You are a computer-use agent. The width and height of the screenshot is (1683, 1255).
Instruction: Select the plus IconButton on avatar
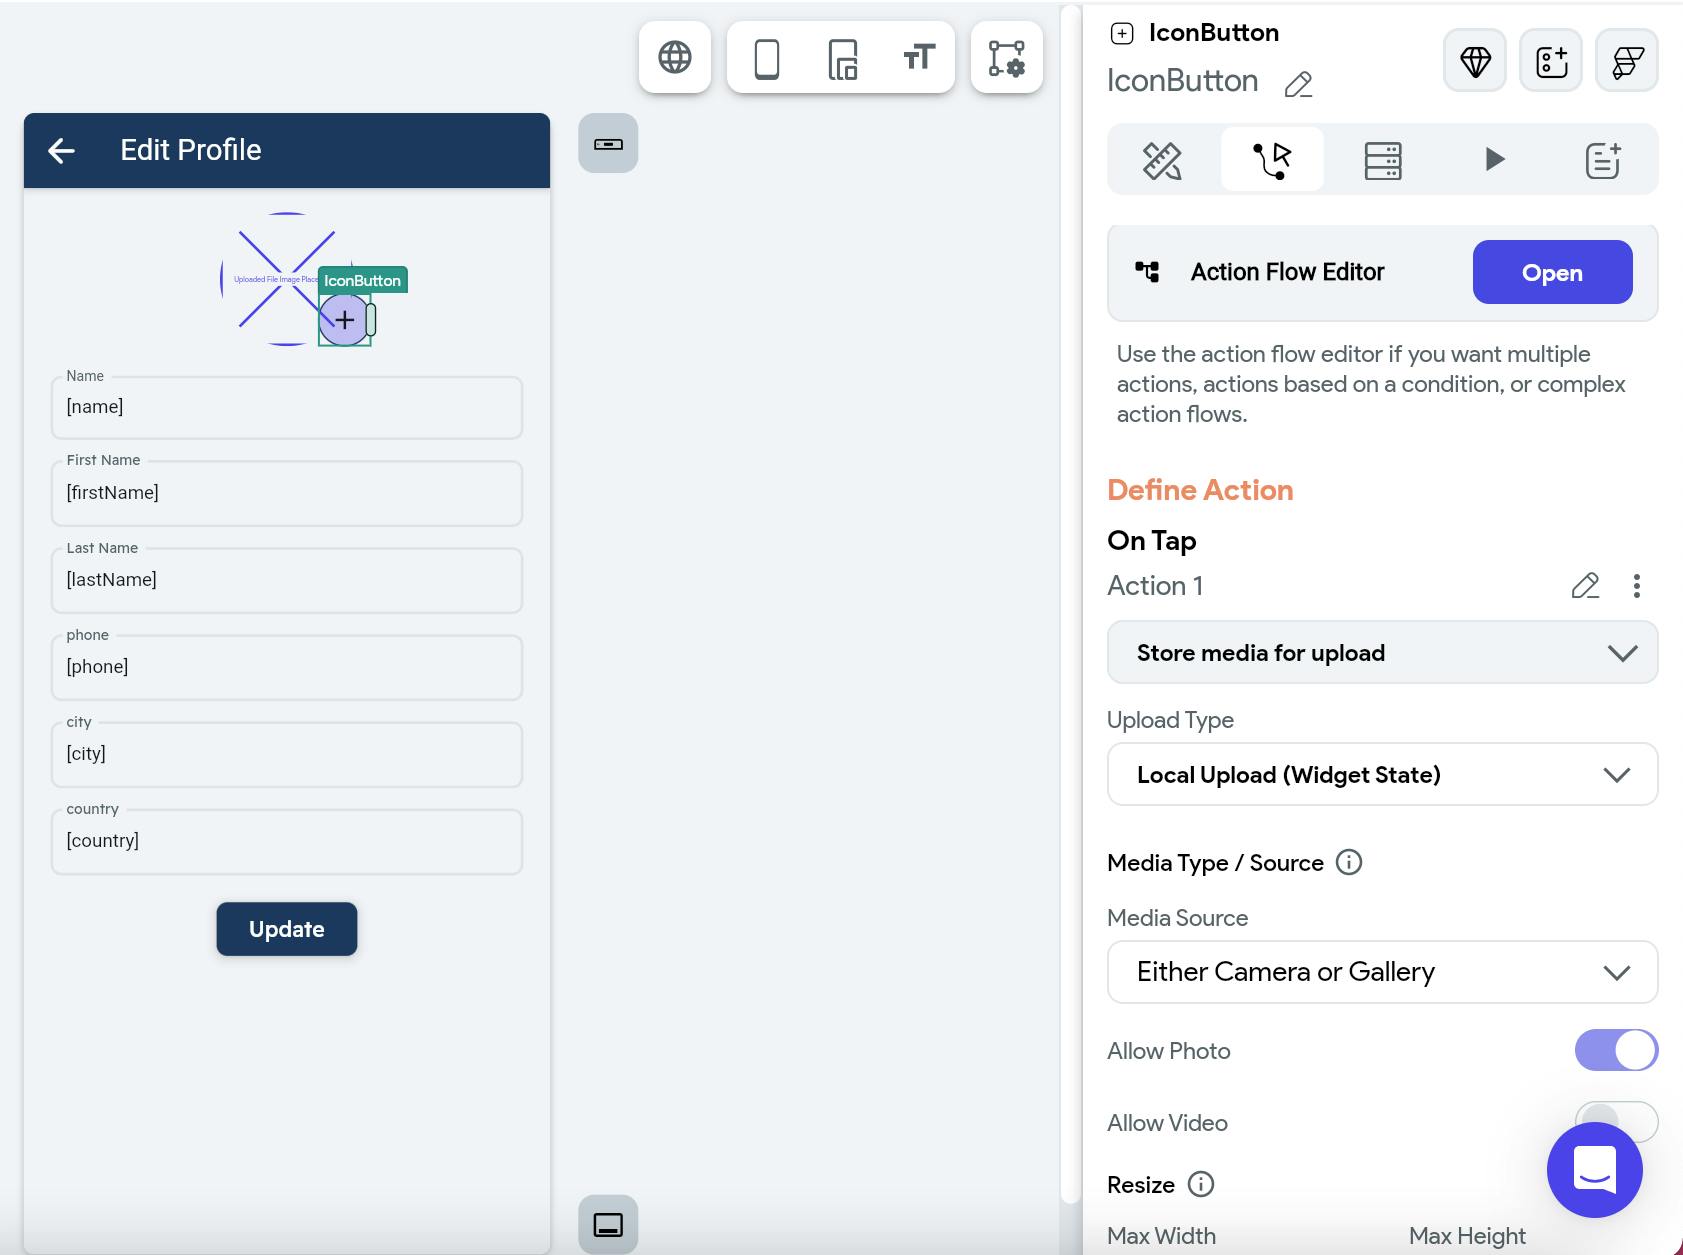[x=344, y=320]
